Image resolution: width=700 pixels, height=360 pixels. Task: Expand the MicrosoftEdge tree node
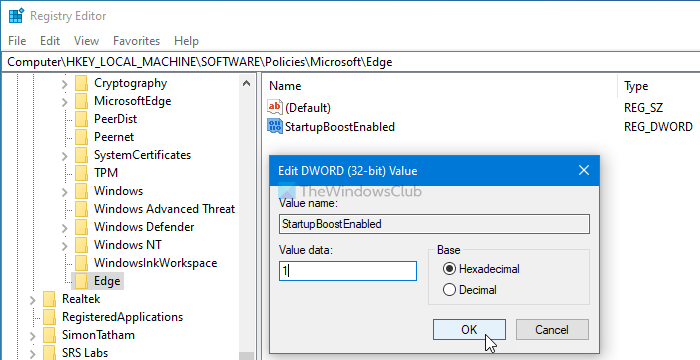click(x=65, y=102)
